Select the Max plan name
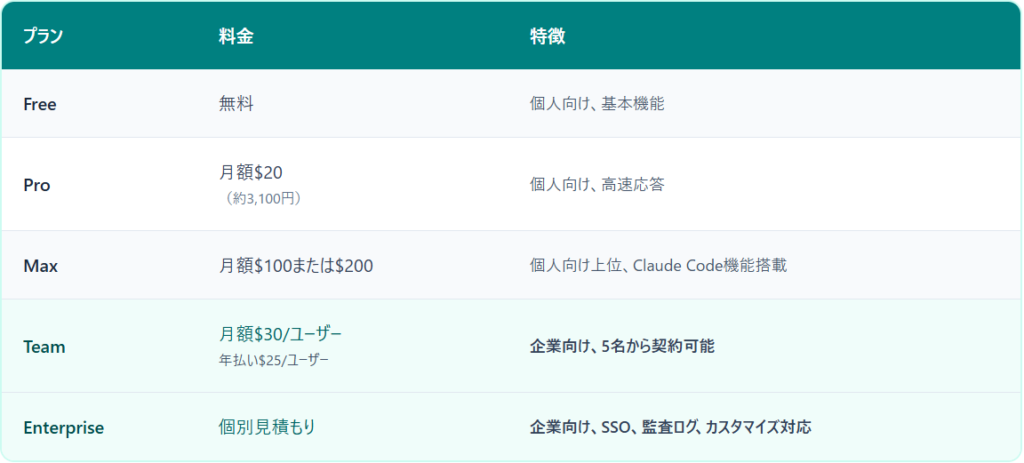The width and height of the screenshot is (1024, 463). click(x=39, y=265)
